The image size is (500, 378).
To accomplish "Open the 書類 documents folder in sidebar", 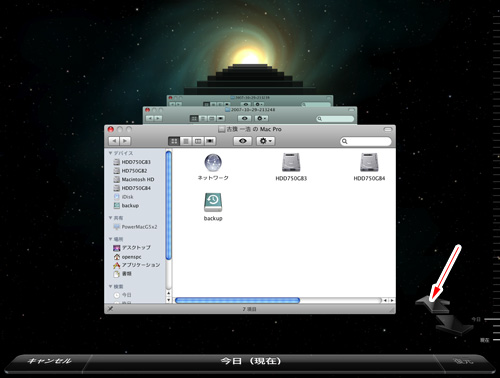I will tap(122, 274).
